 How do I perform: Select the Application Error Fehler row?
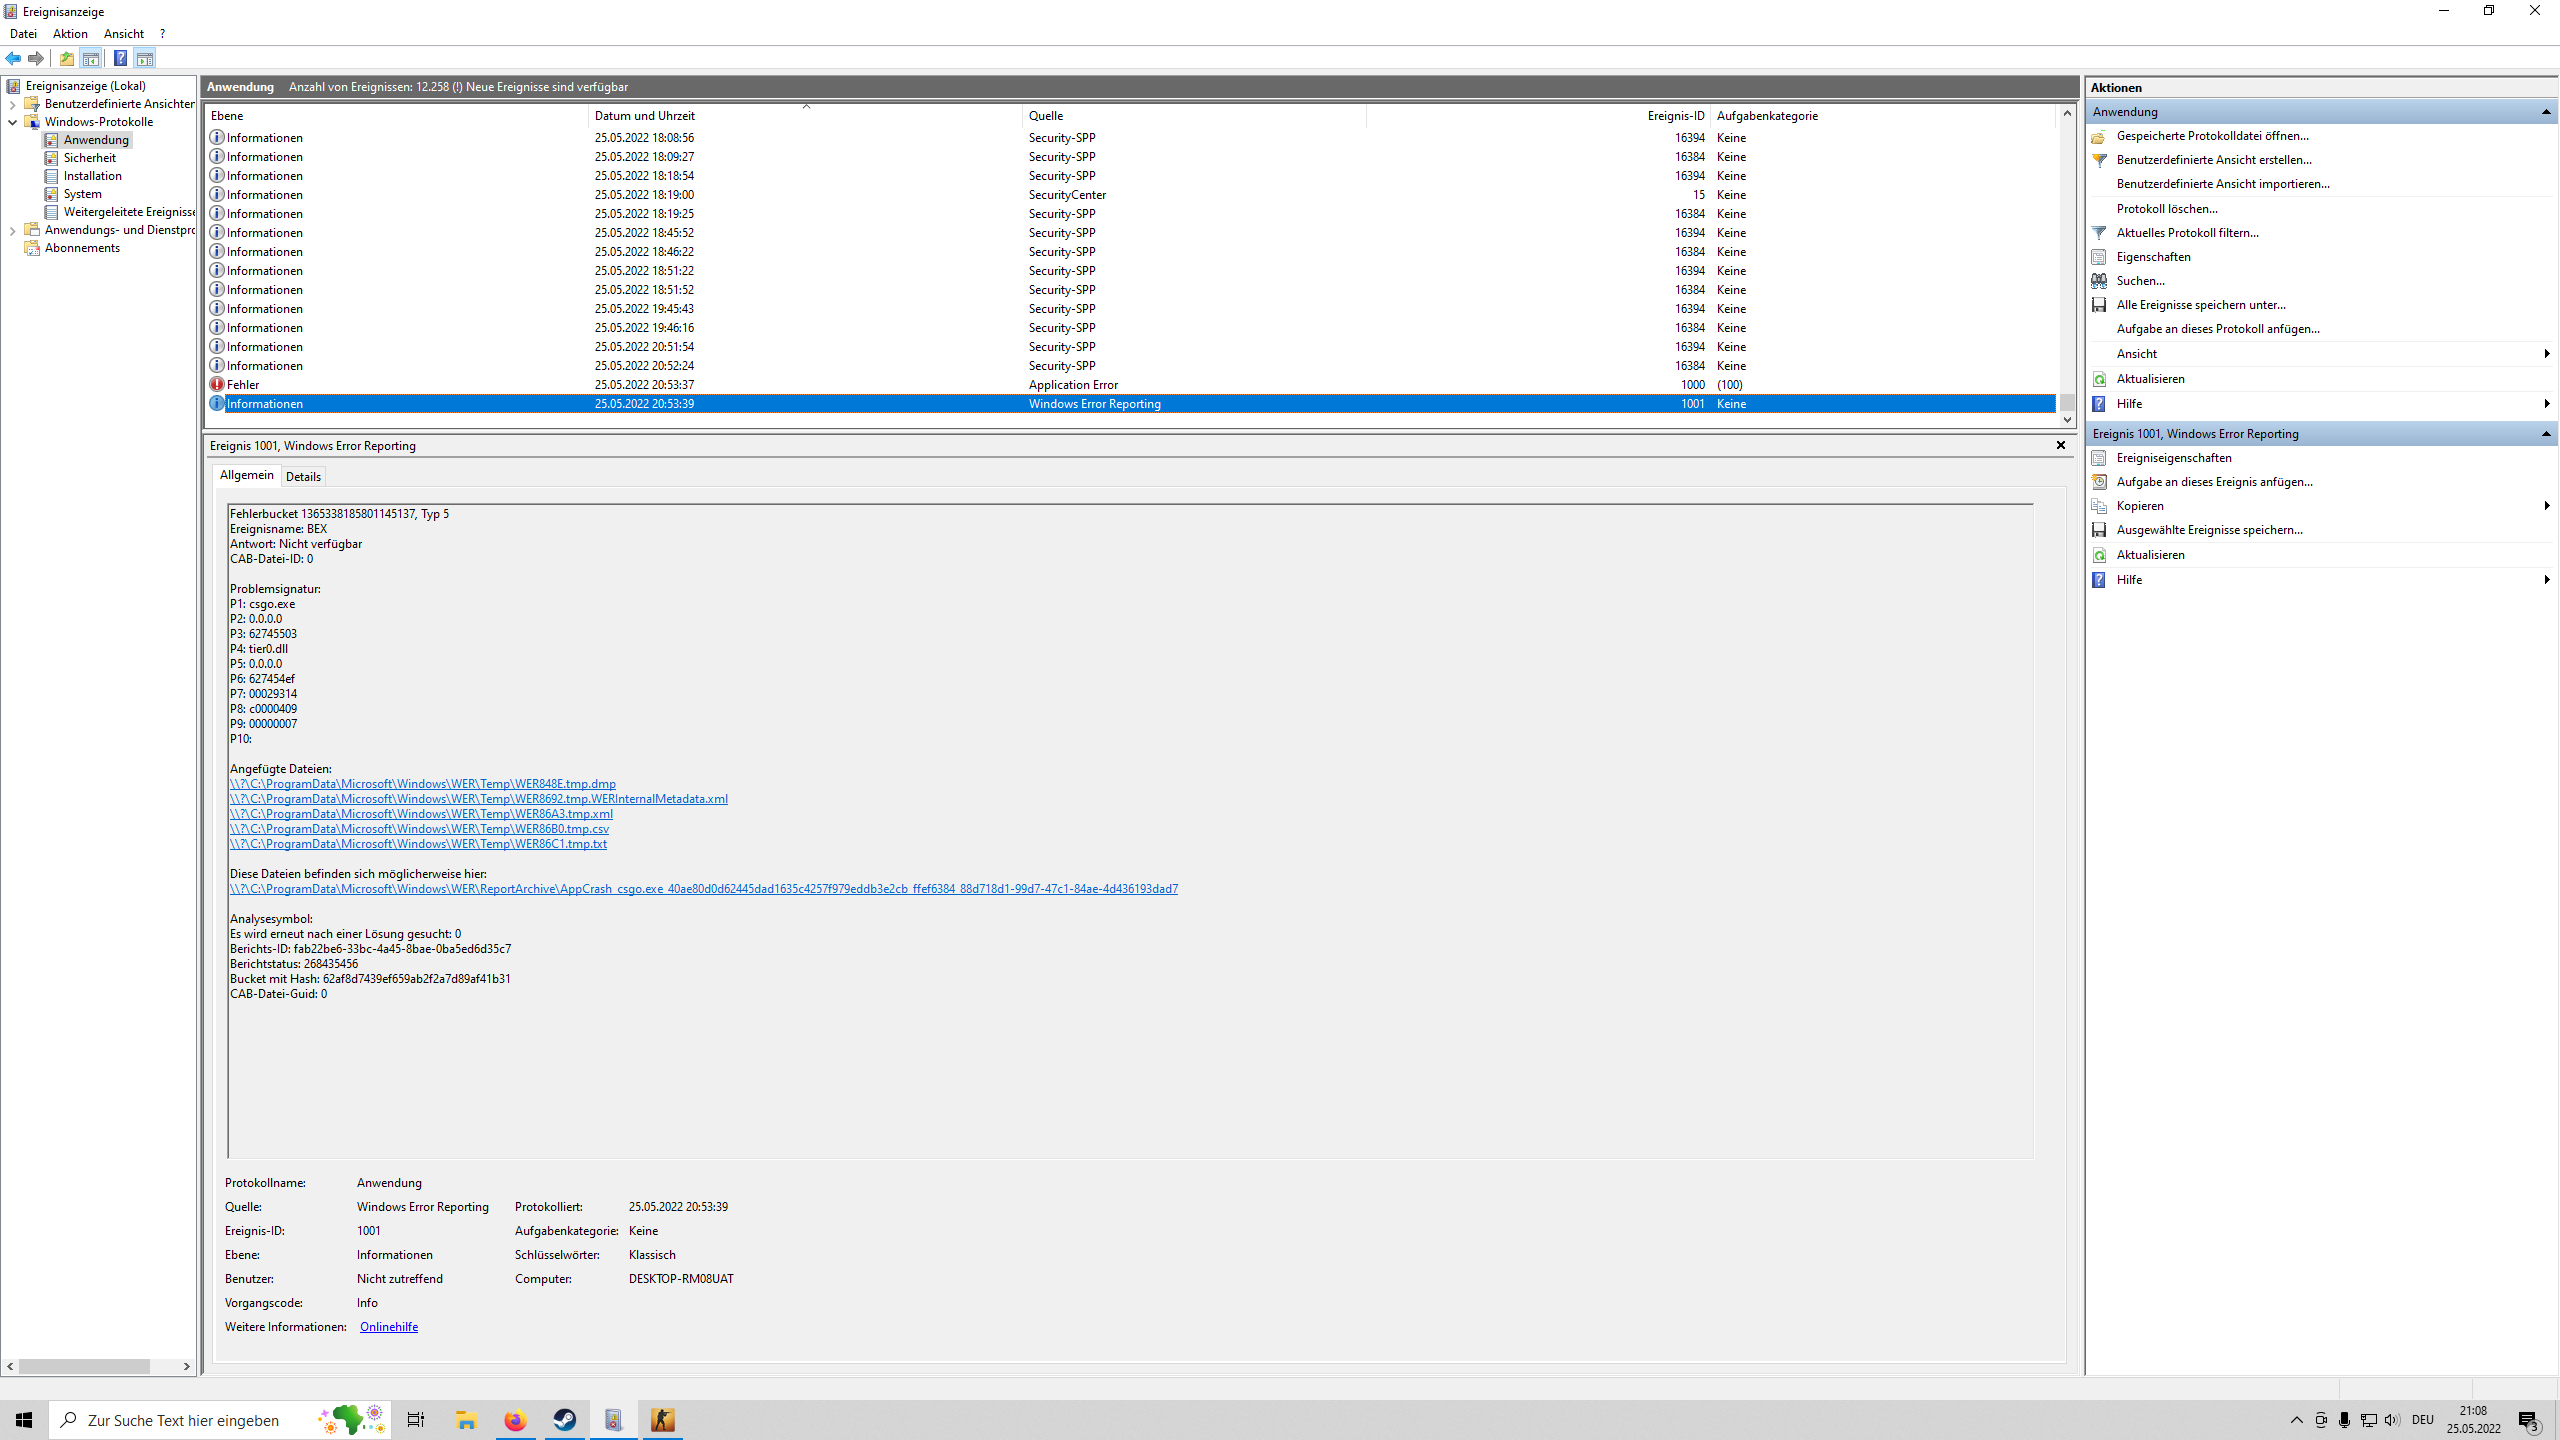point(1131,385)
